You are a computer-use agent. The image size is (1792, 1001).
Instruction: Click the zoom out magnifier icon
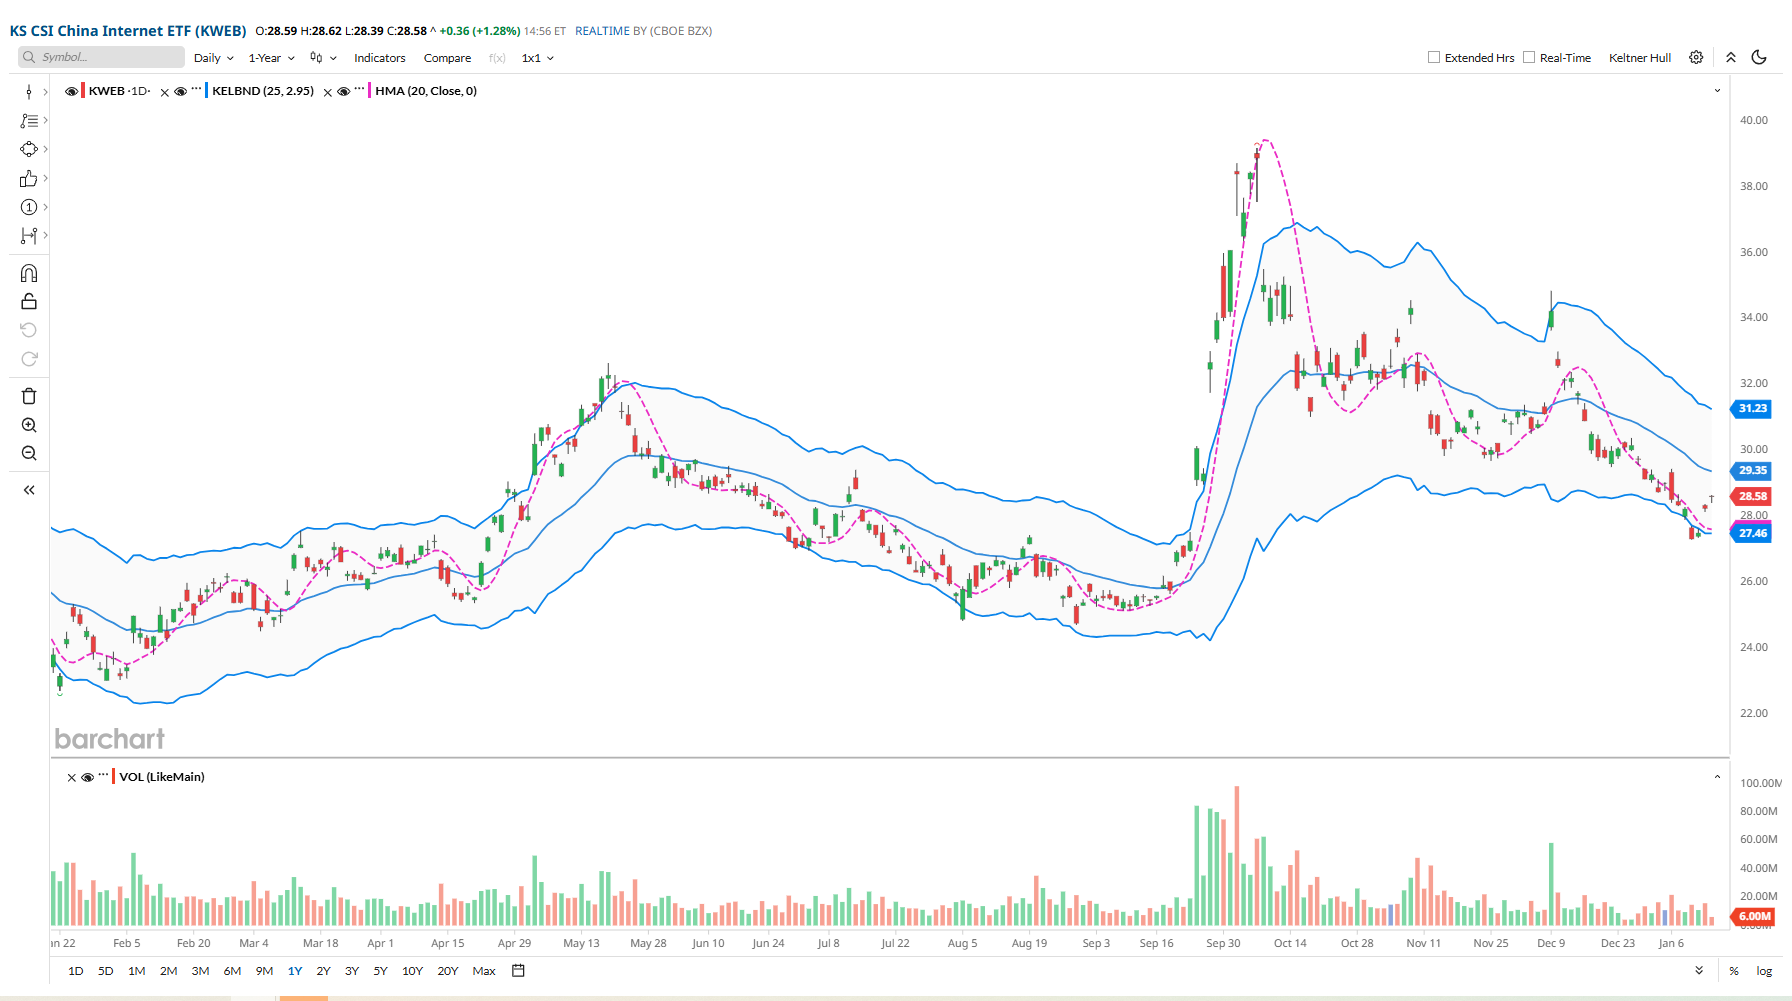29,453
